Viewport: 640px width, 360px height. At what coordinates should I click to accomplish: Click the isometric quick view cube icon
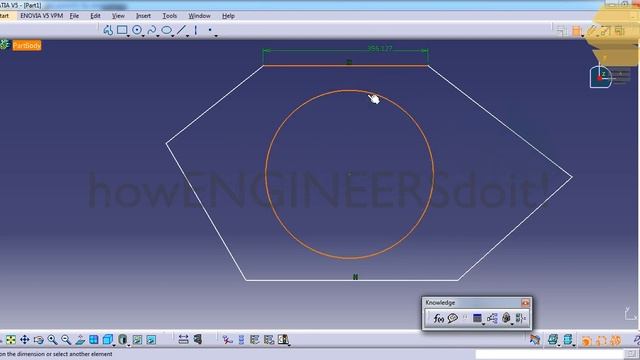coord(108,340)
